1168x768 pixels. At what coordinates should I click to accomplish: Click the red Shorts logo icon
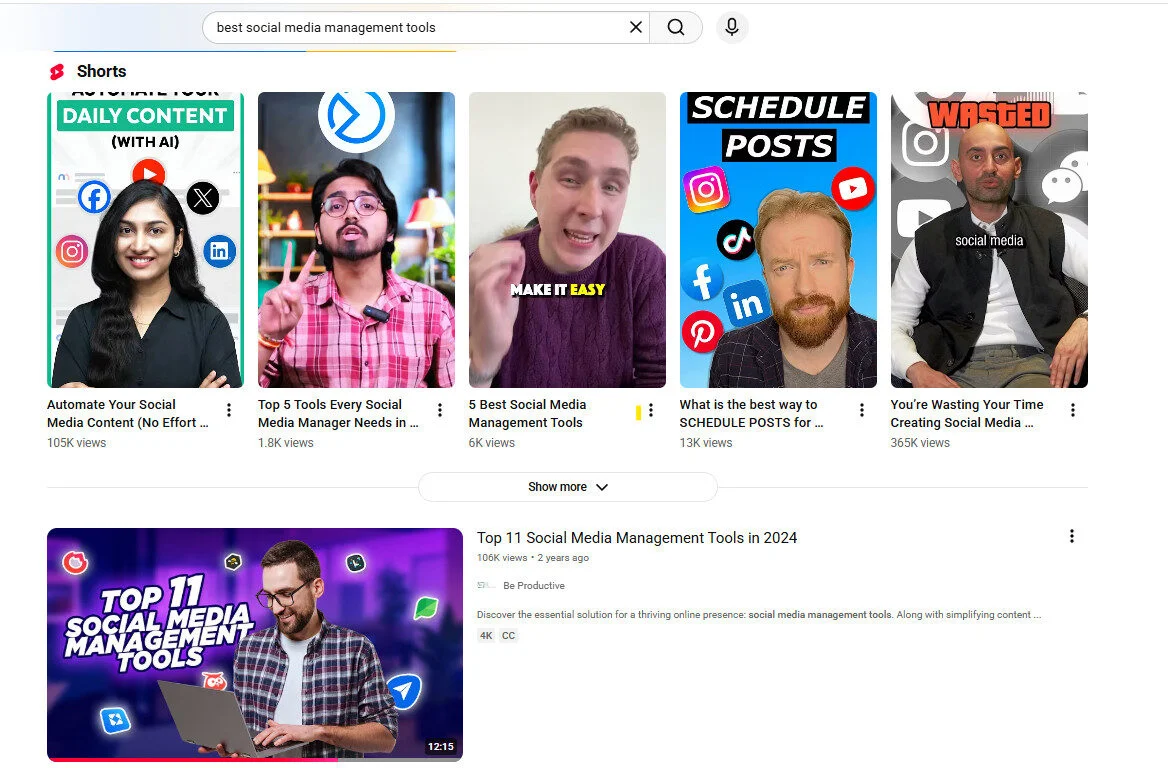click(x=57, y=71)
